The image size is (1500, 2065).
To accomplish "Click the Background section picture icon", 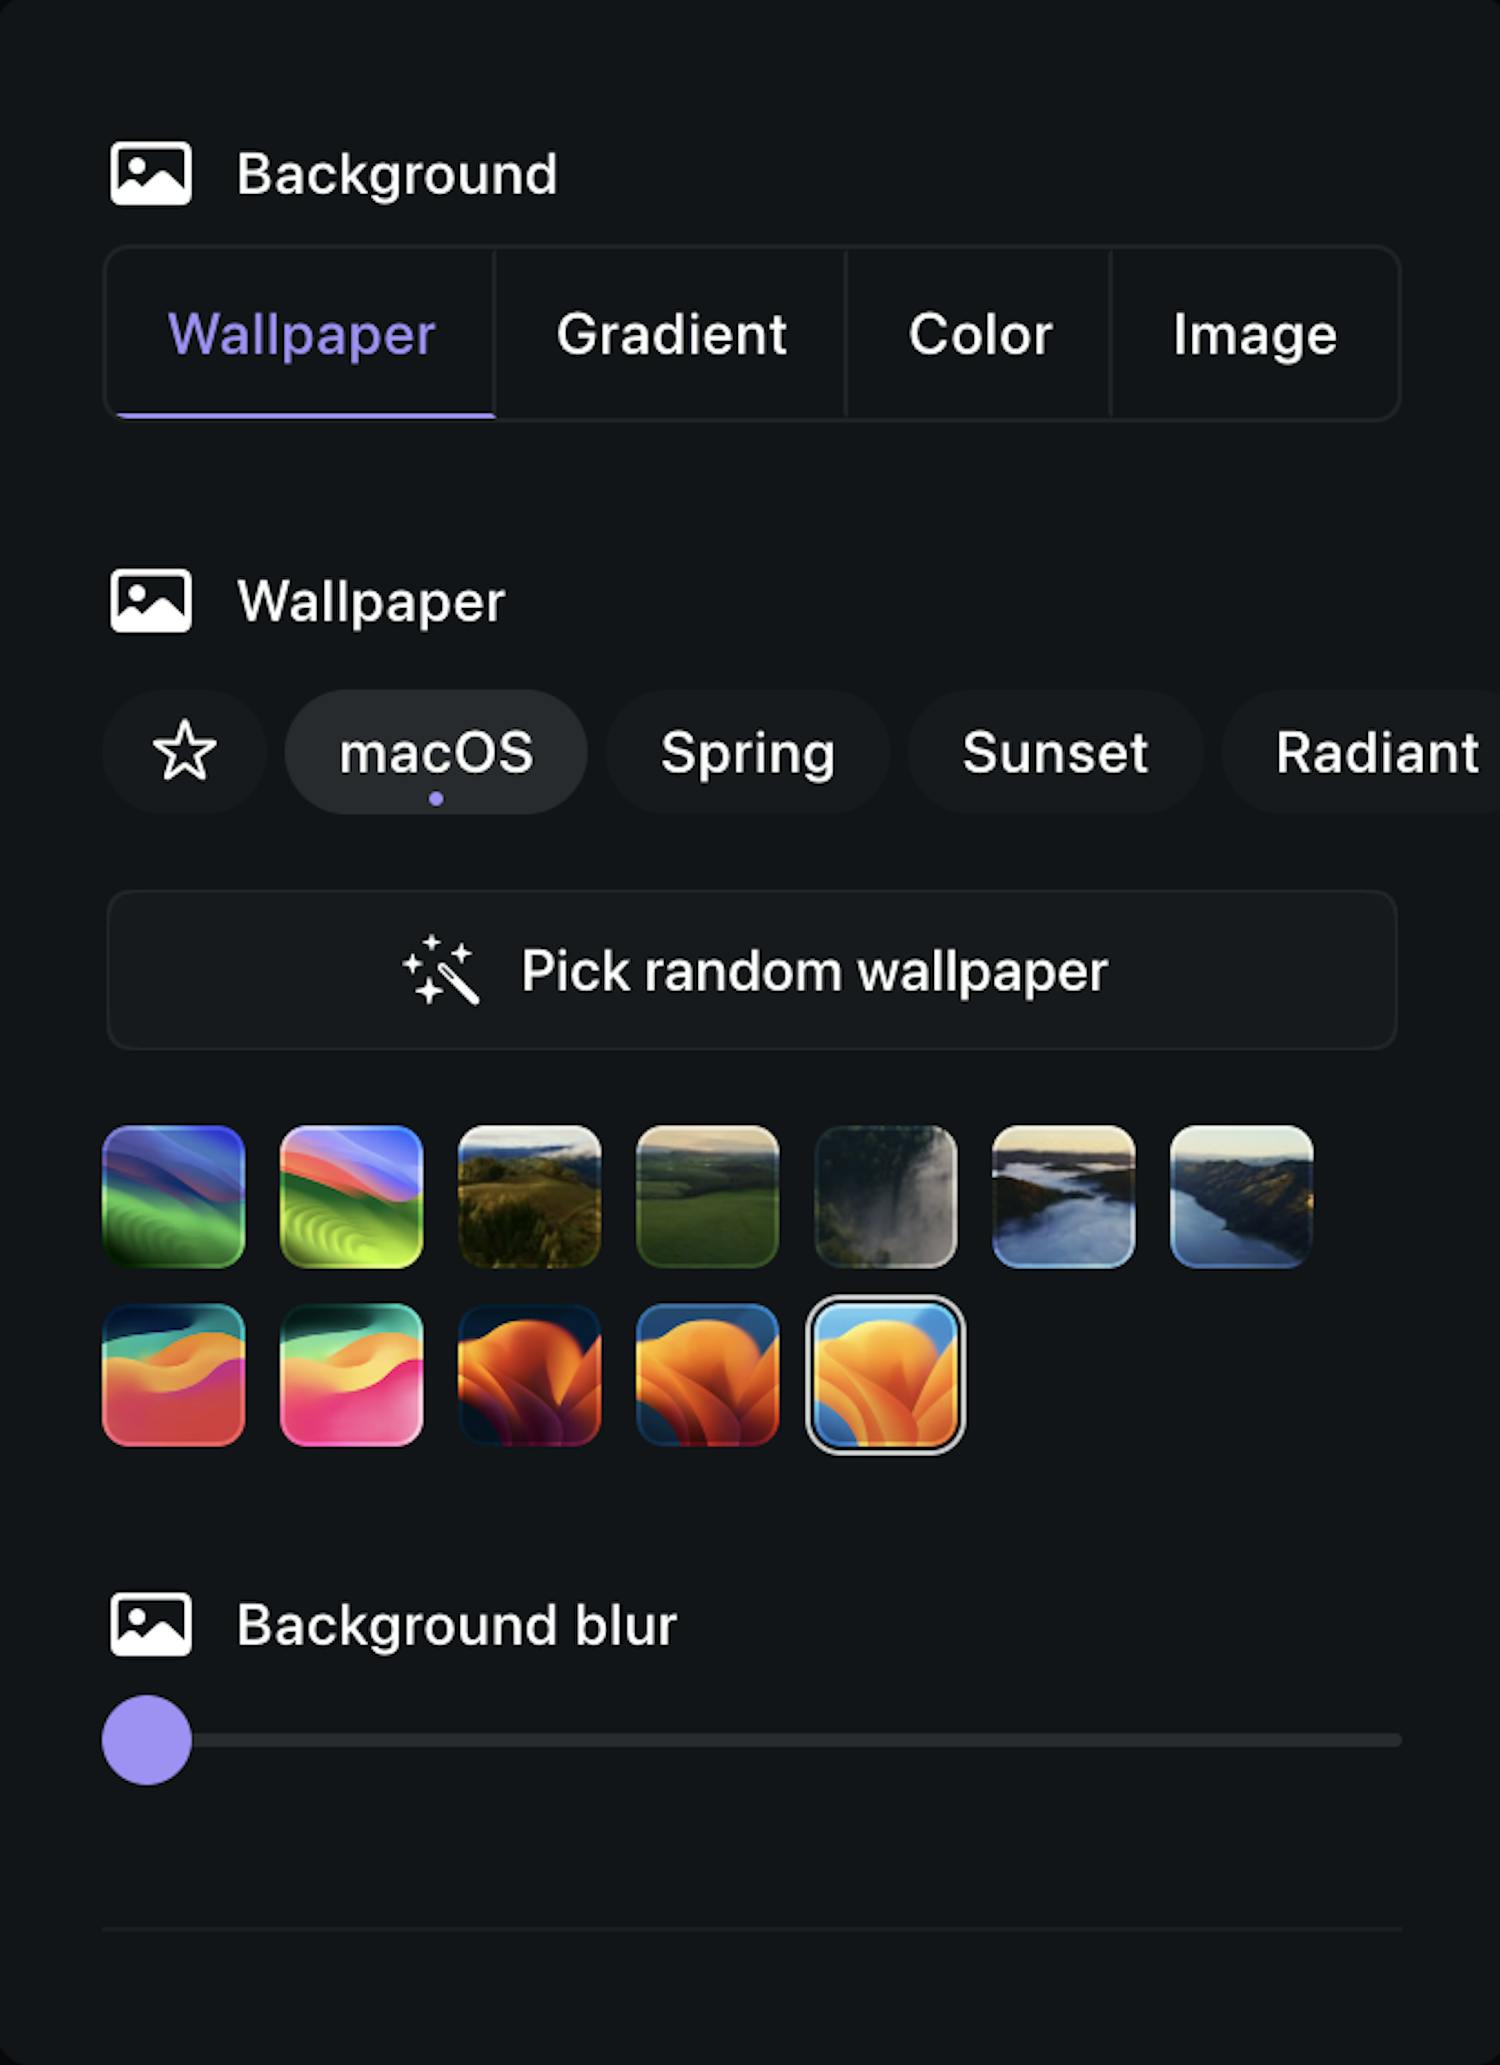I will pyautogui.click(x=151, y=174).
